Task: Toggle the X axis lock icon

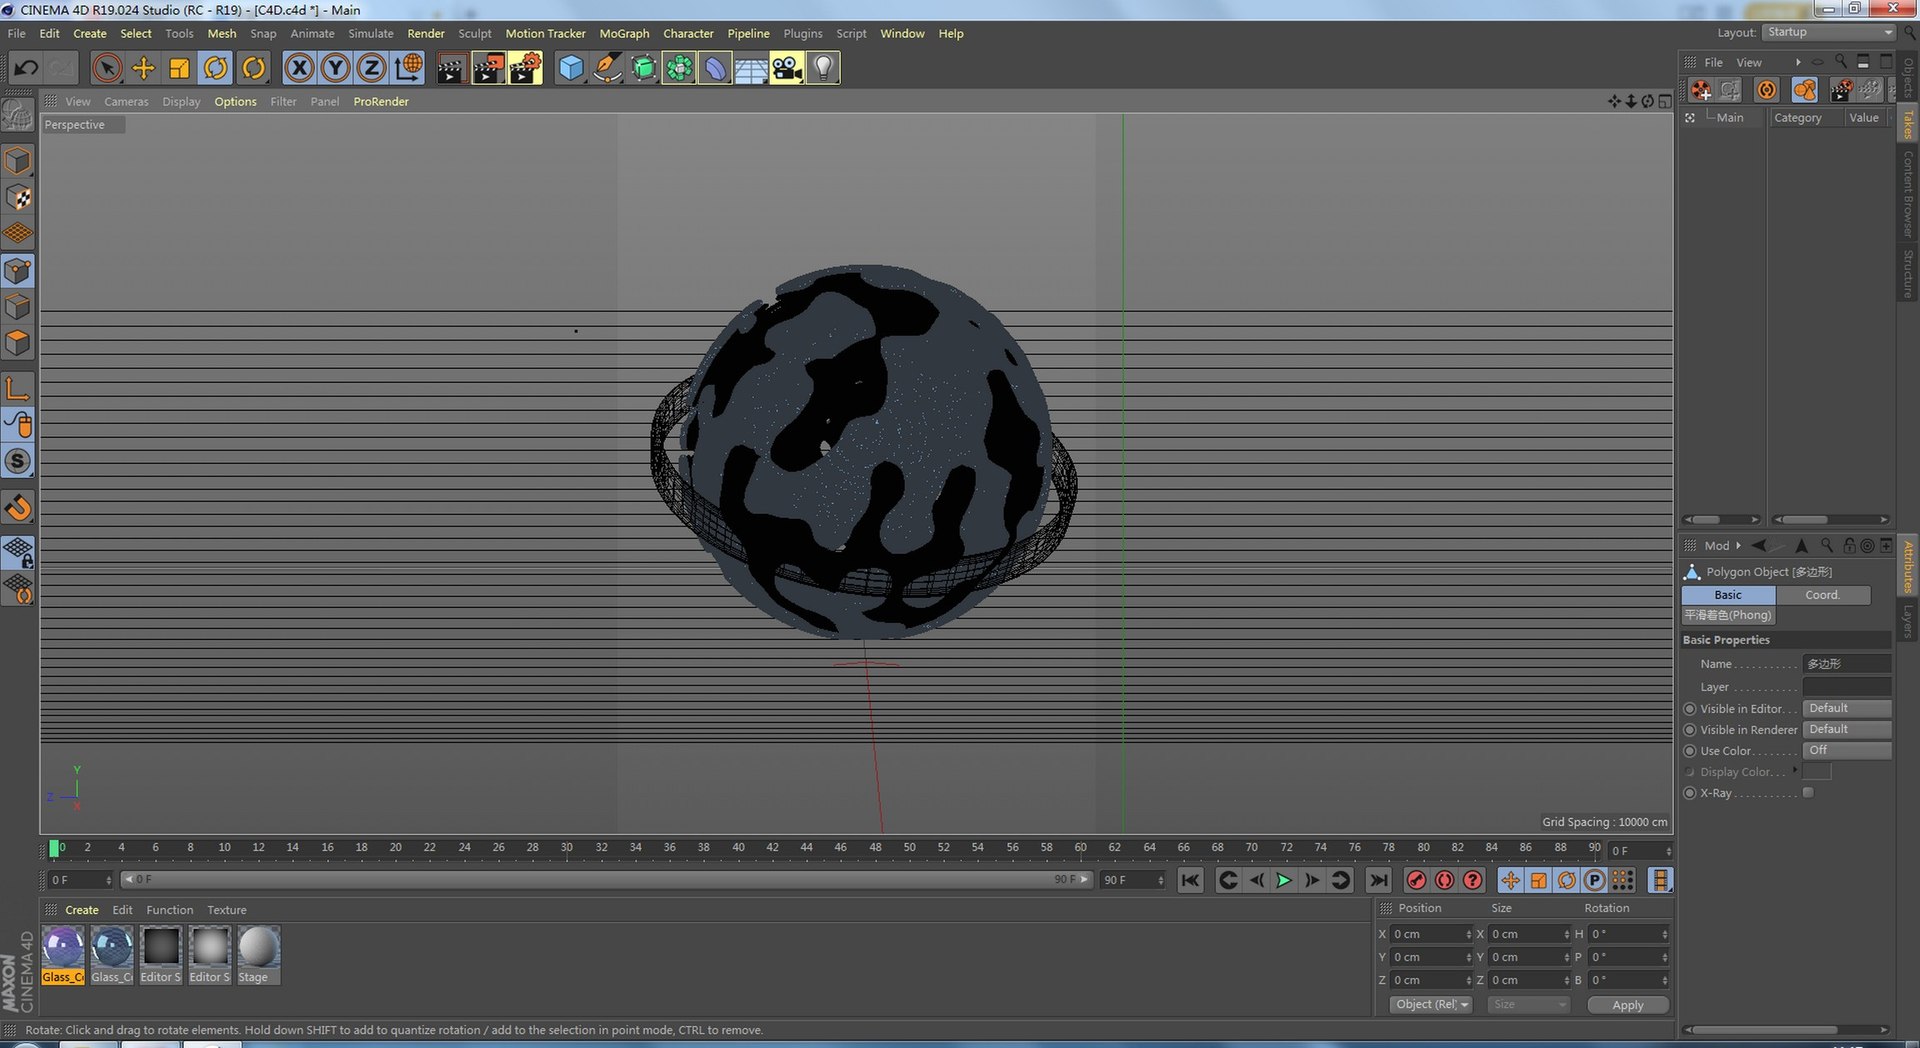Action: point(299,68)
